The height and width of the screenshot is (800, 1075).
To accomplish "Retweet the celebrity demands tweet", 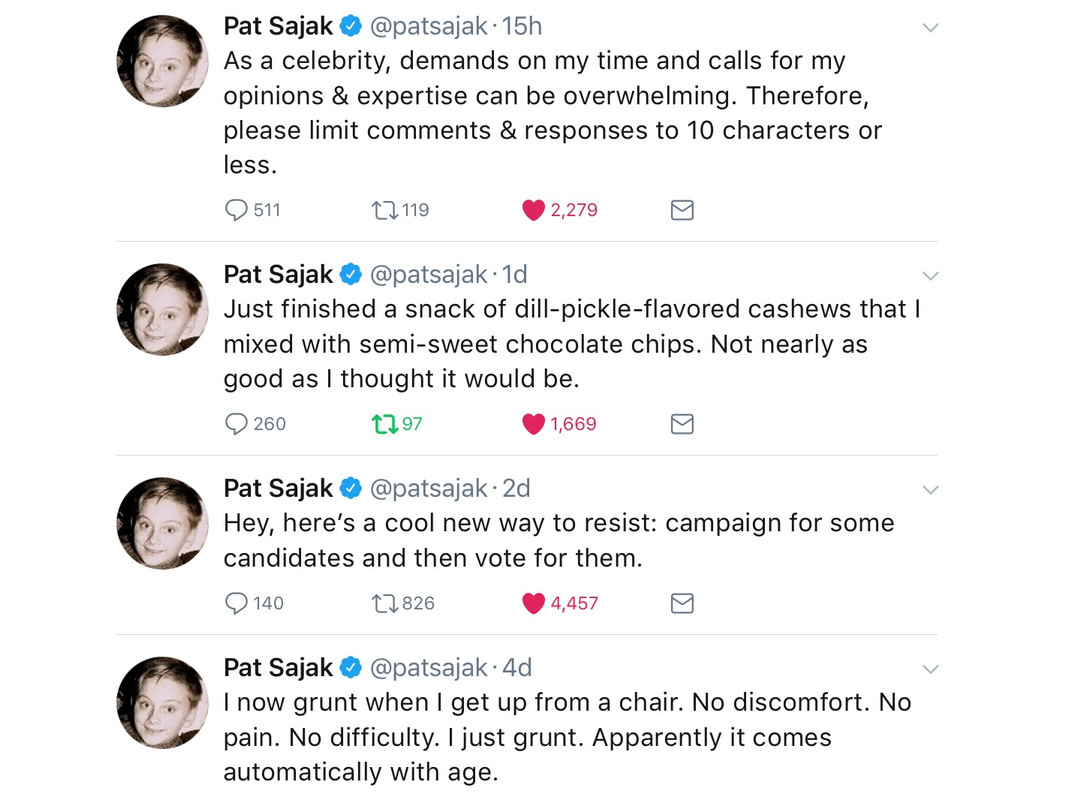I will 384,210.
